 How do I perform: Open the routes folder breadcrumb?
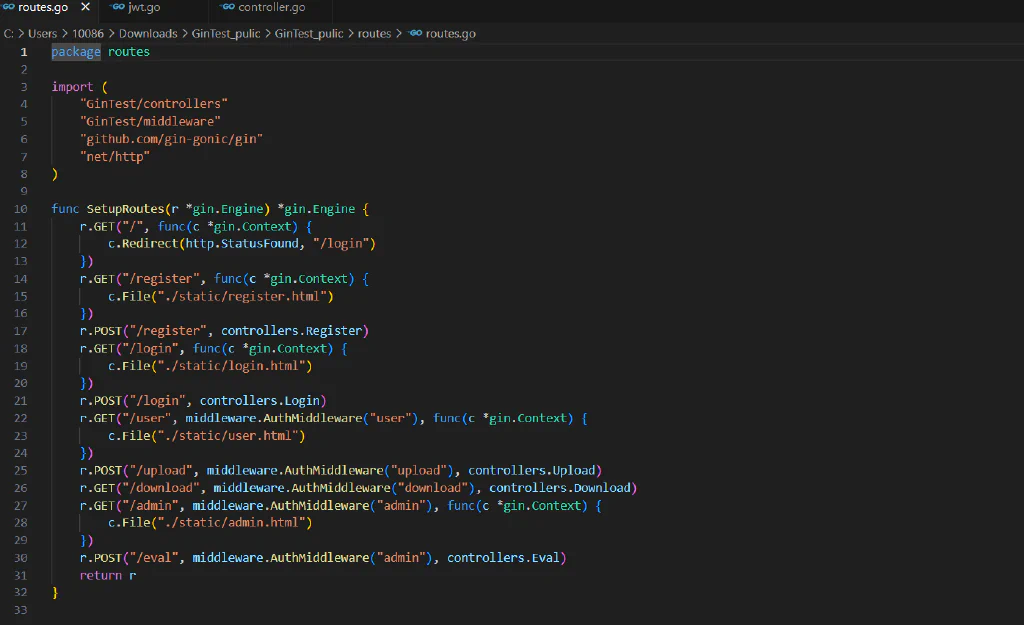(374, 33)
